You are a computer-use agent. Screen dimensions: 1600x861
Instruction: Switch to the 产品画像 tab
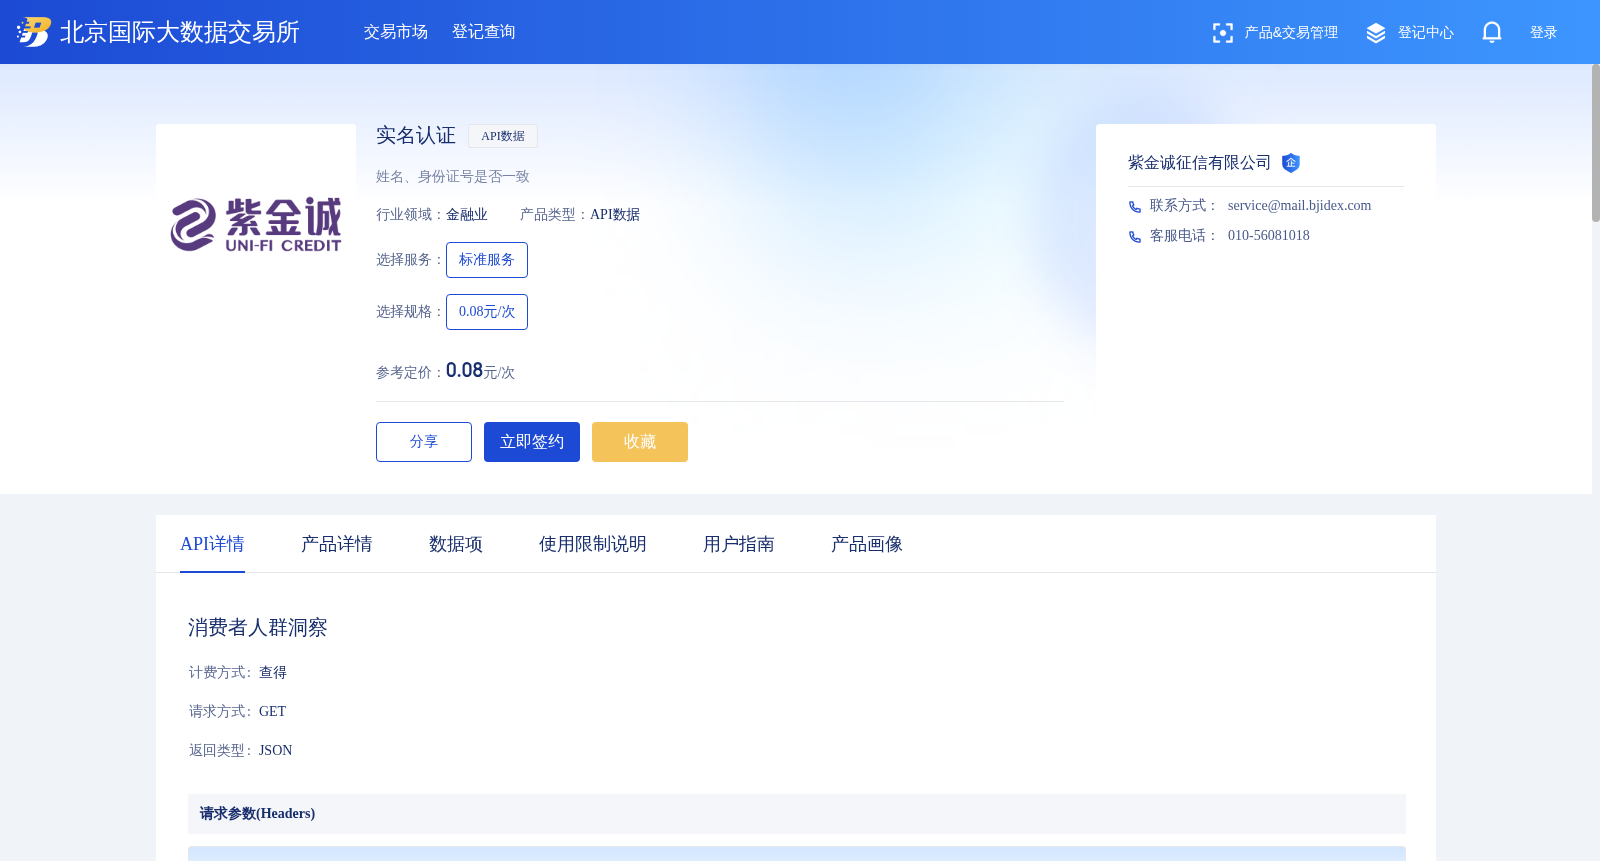[867, 544]
